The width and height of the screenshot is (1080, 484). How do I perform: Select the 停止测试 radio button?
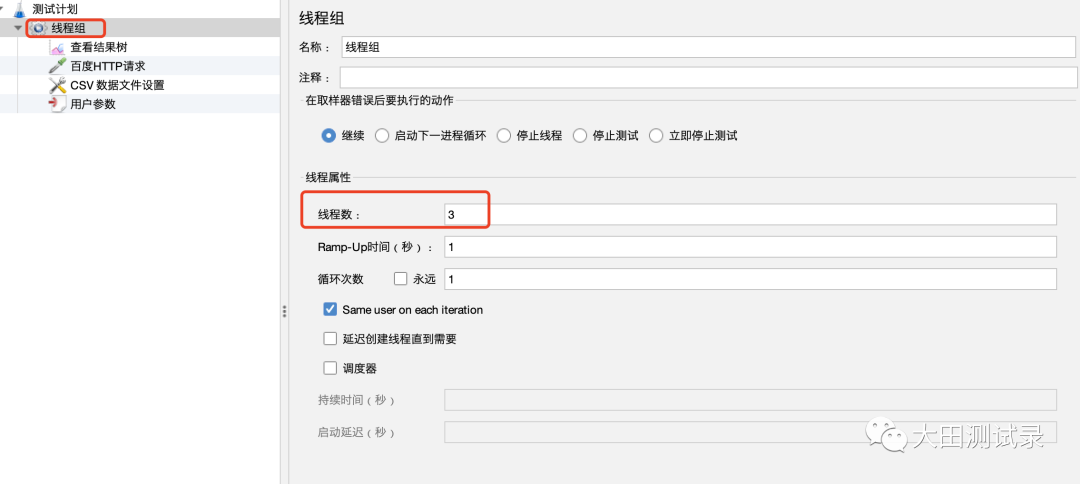580,136
